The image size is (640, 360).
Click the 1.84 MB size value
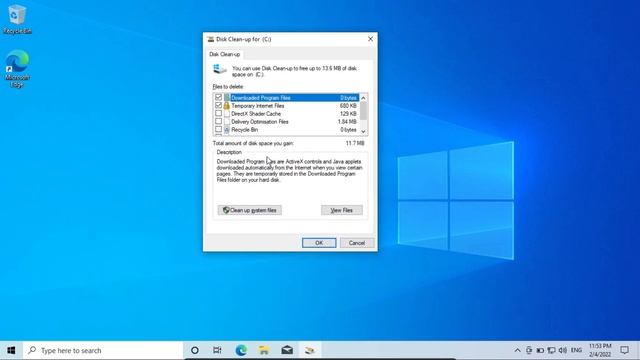[x=347, y=122]
